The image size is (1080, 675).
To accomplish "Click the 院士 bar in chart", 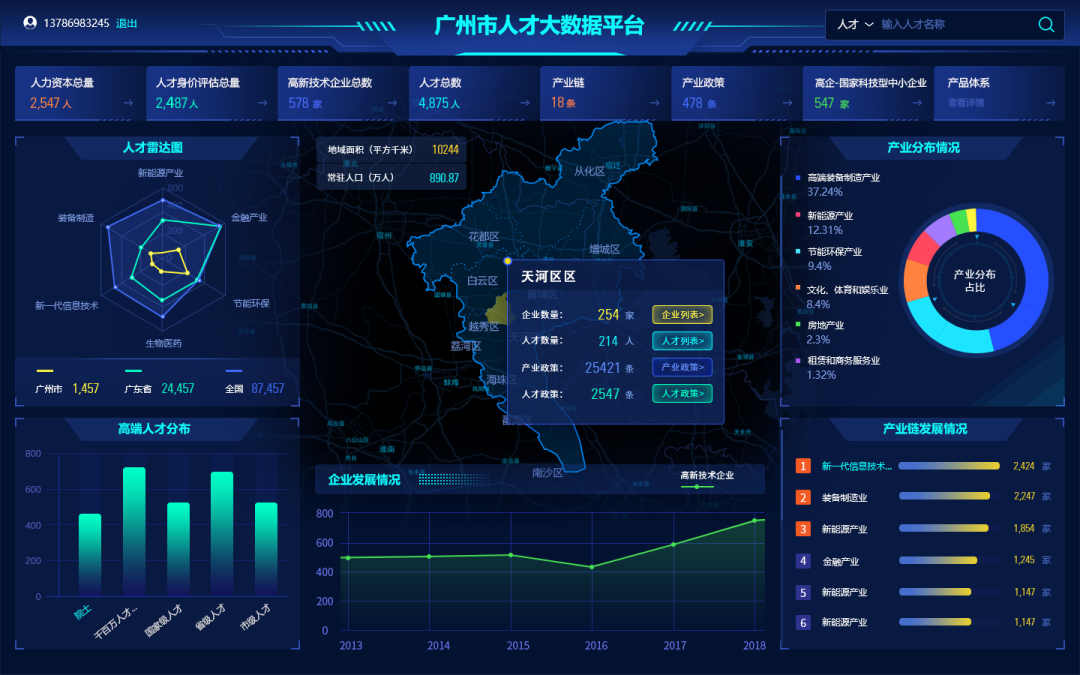I will (90, 554).
